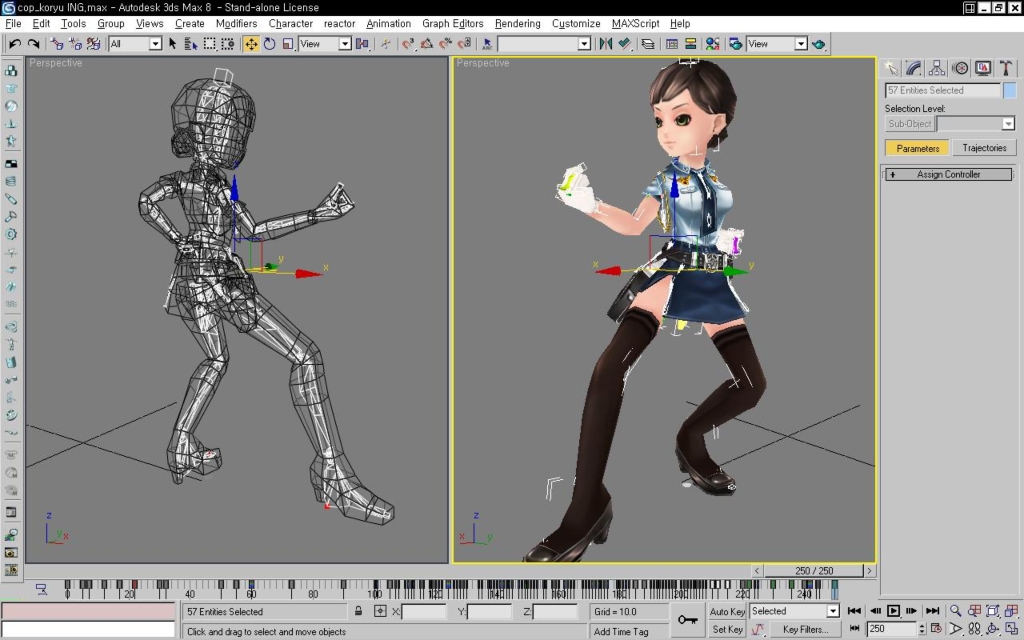This screenshot has width=1024, height=640.
Task: Switch to the Motion command panel
Action: [960, 68]
